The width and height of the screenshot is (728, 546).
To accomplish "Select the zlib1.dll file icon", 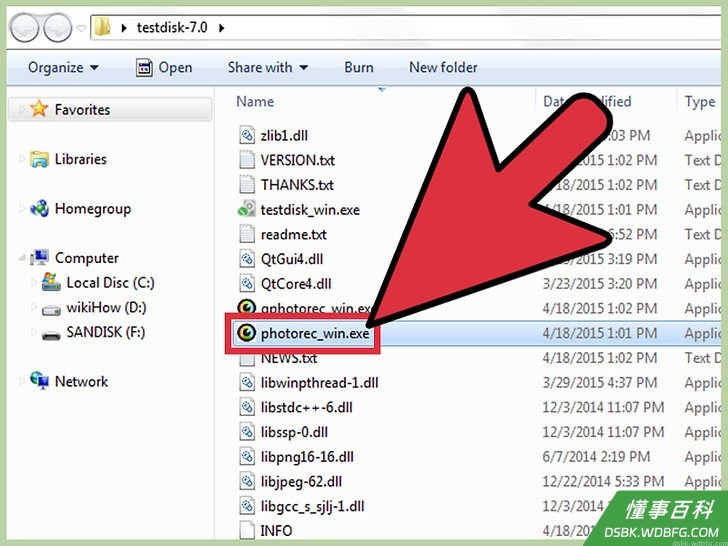I will 247,135.
